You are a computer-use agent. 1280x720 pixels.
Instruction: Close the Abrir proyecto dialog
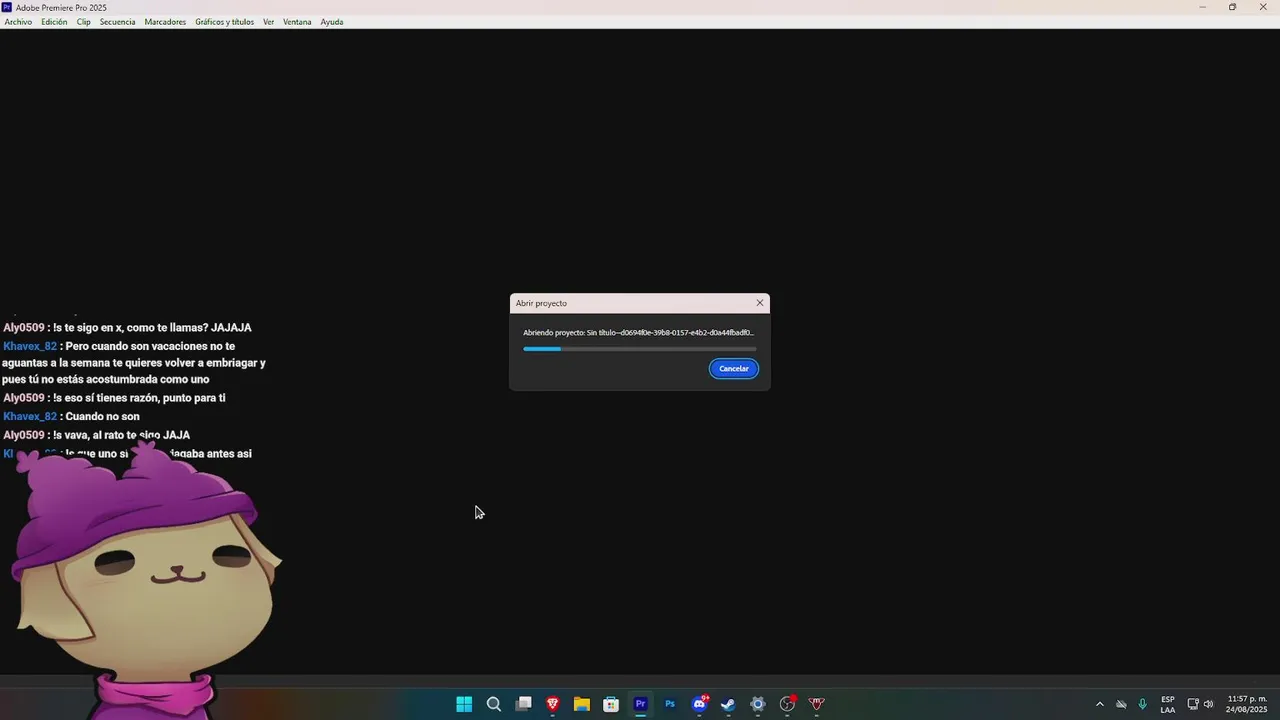760,303
